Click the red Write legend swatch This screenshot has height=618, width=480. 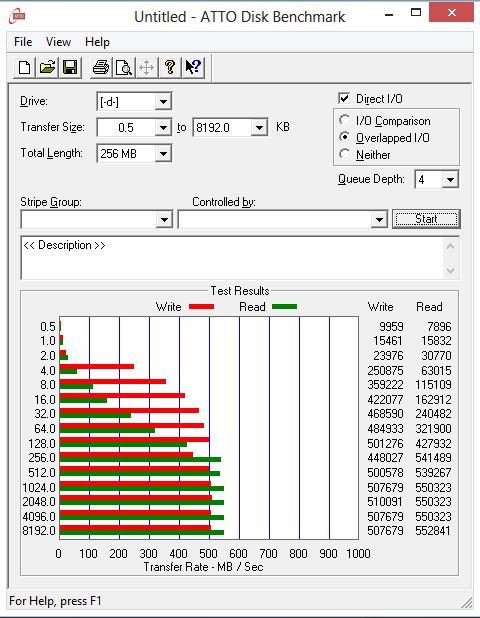(x=201, y=307)
